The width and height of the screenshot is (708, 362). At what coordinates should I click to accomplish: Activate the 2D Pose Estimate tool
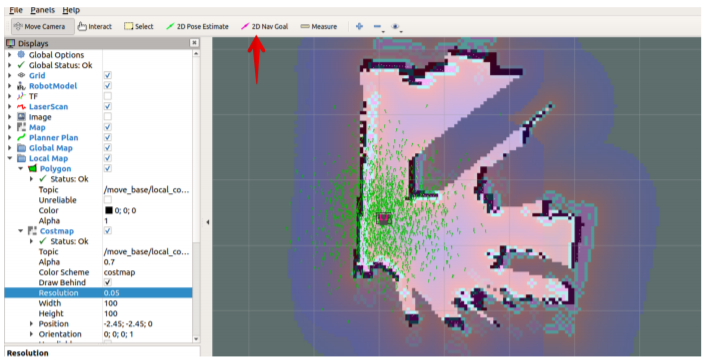197,27
